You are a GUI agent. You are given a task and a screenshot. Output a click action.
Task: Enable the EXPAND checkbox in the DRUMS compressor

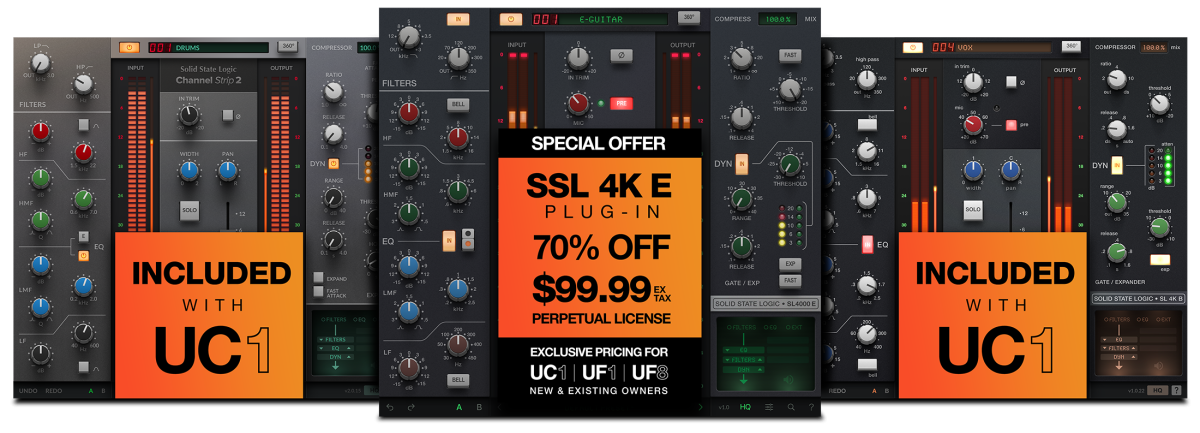tap(319, 277)
